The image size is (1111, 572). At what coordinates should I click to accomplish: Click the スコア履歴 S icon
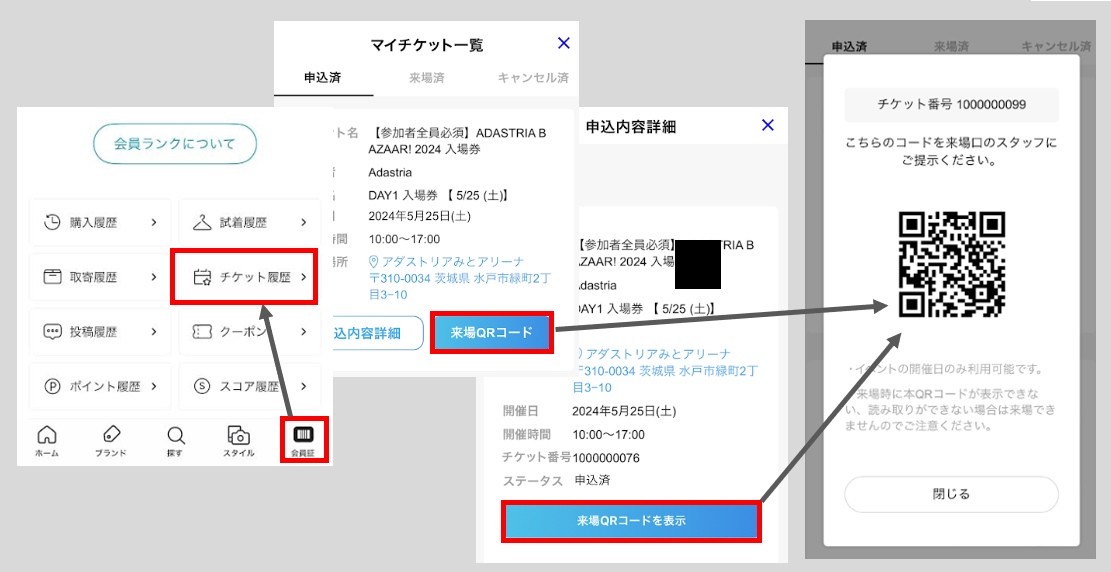pos(202,386)
